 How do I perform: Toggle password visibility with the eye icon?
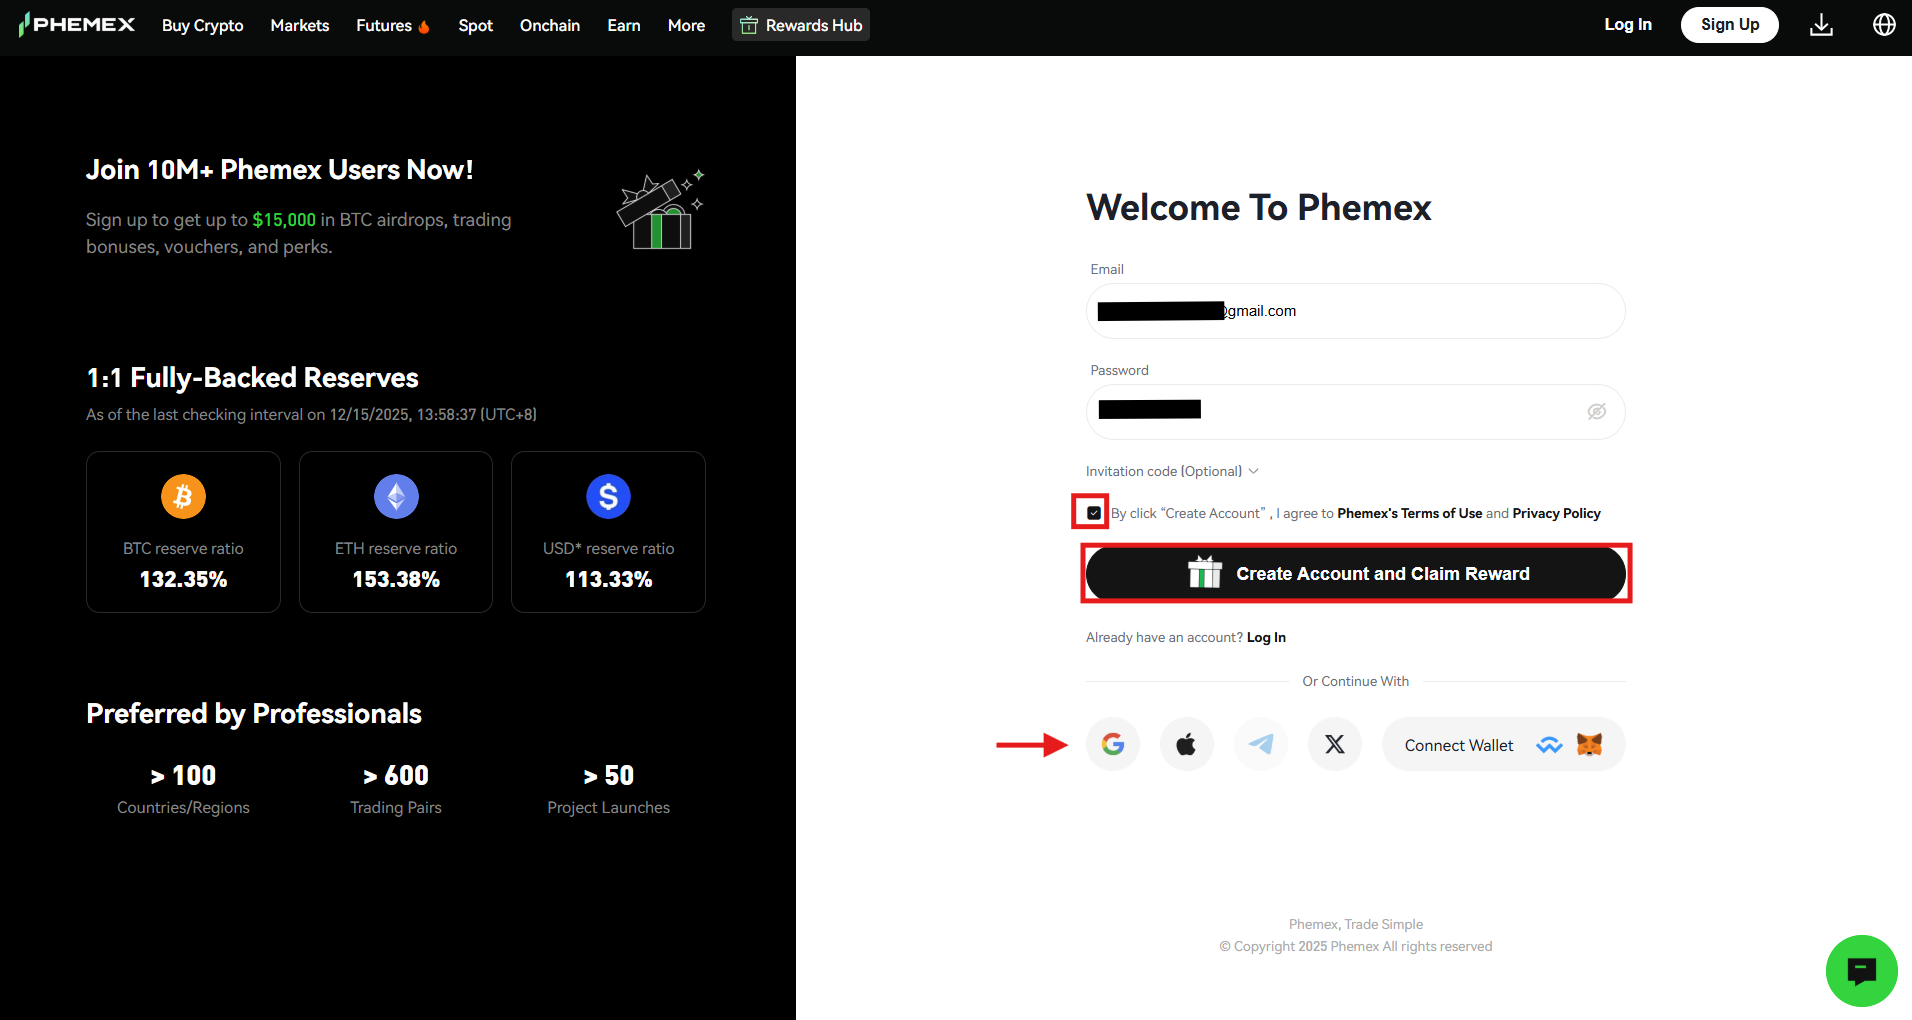1596,411
